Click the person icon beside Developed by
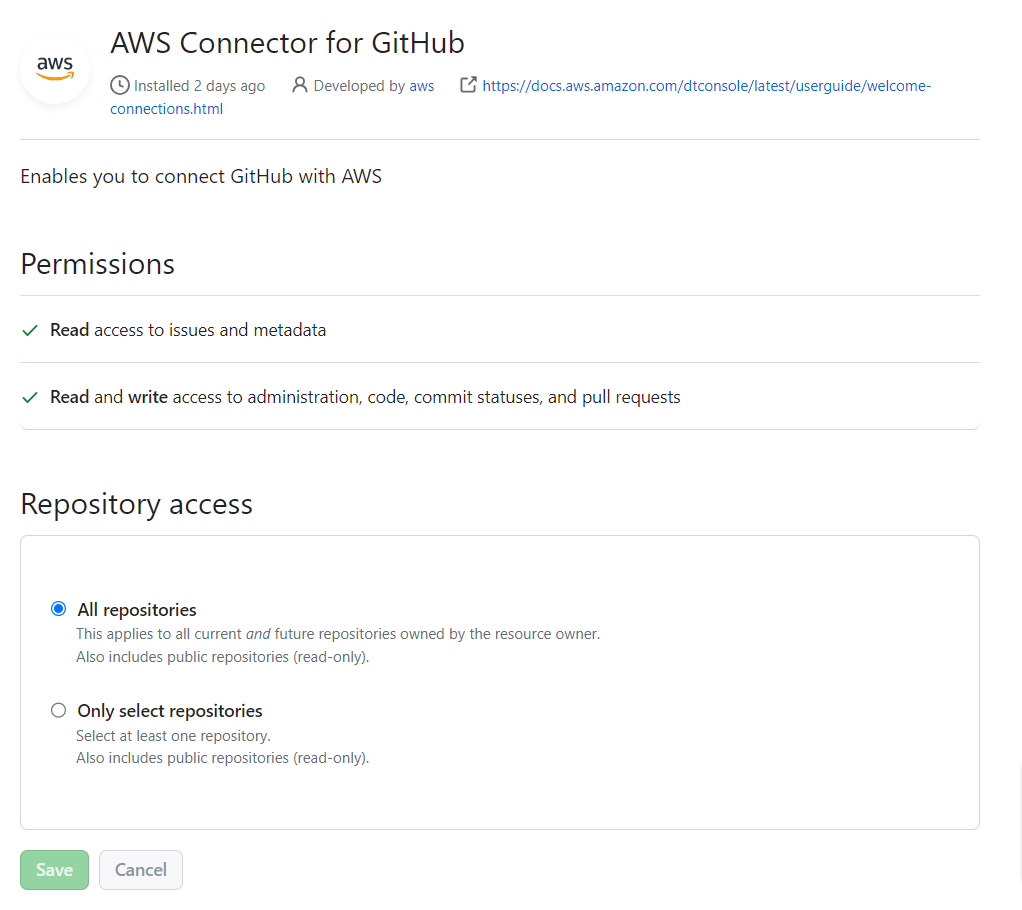Viewport: 1022px width, 910px height. click(299, 85)
